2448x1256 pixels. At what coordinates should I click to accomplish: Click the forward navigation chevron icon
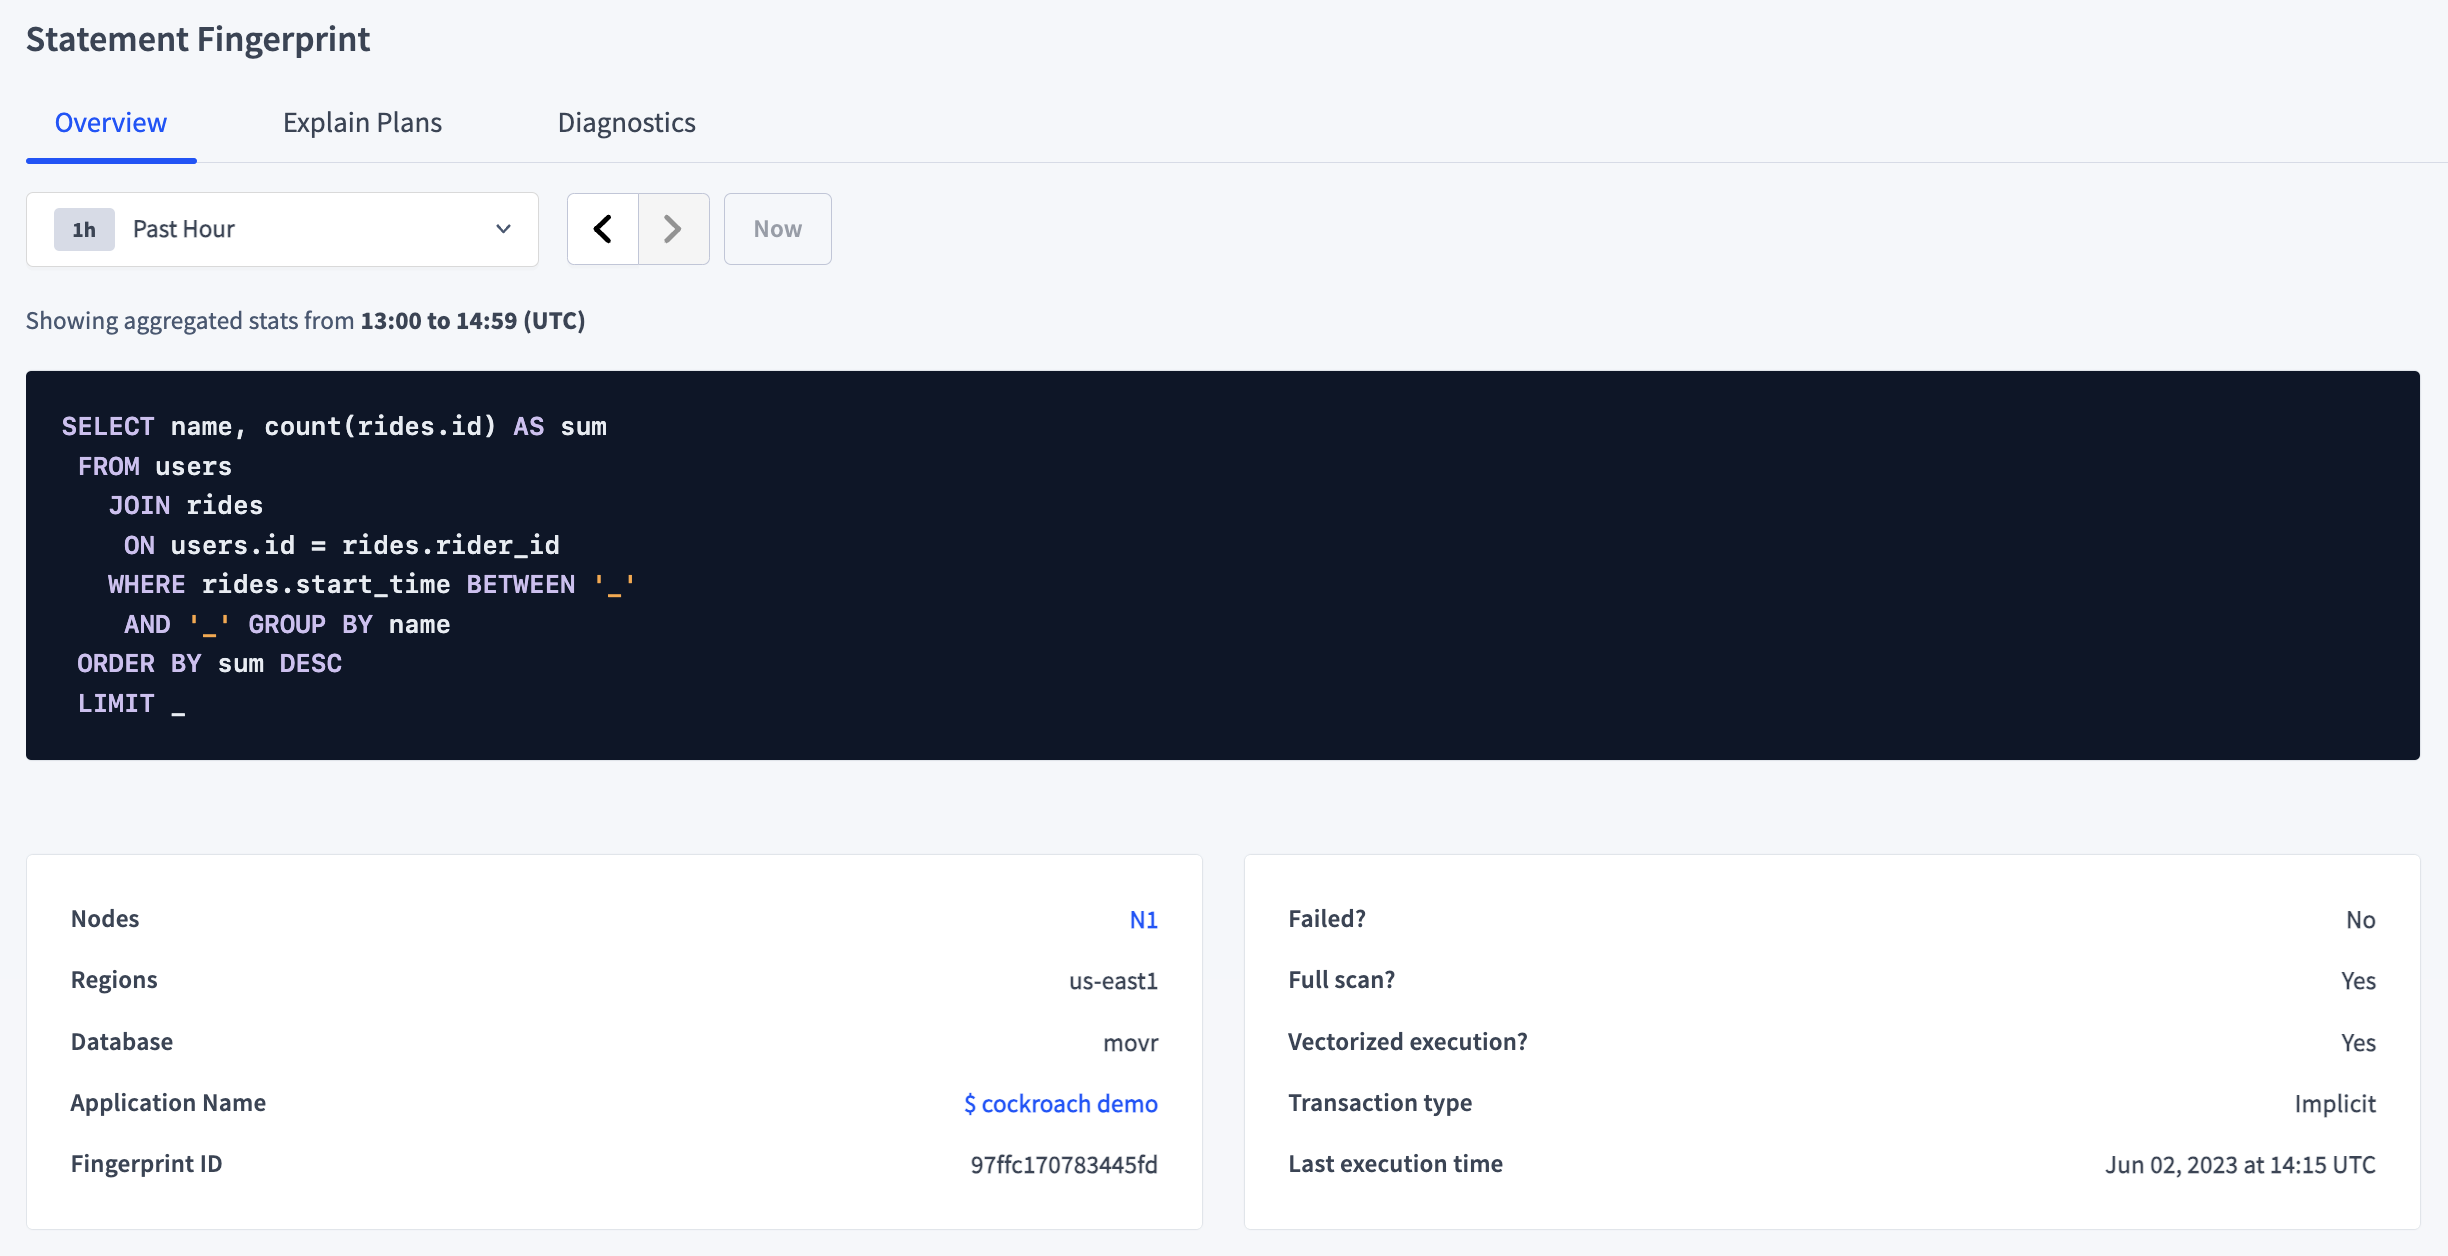[x=672, y=227]
